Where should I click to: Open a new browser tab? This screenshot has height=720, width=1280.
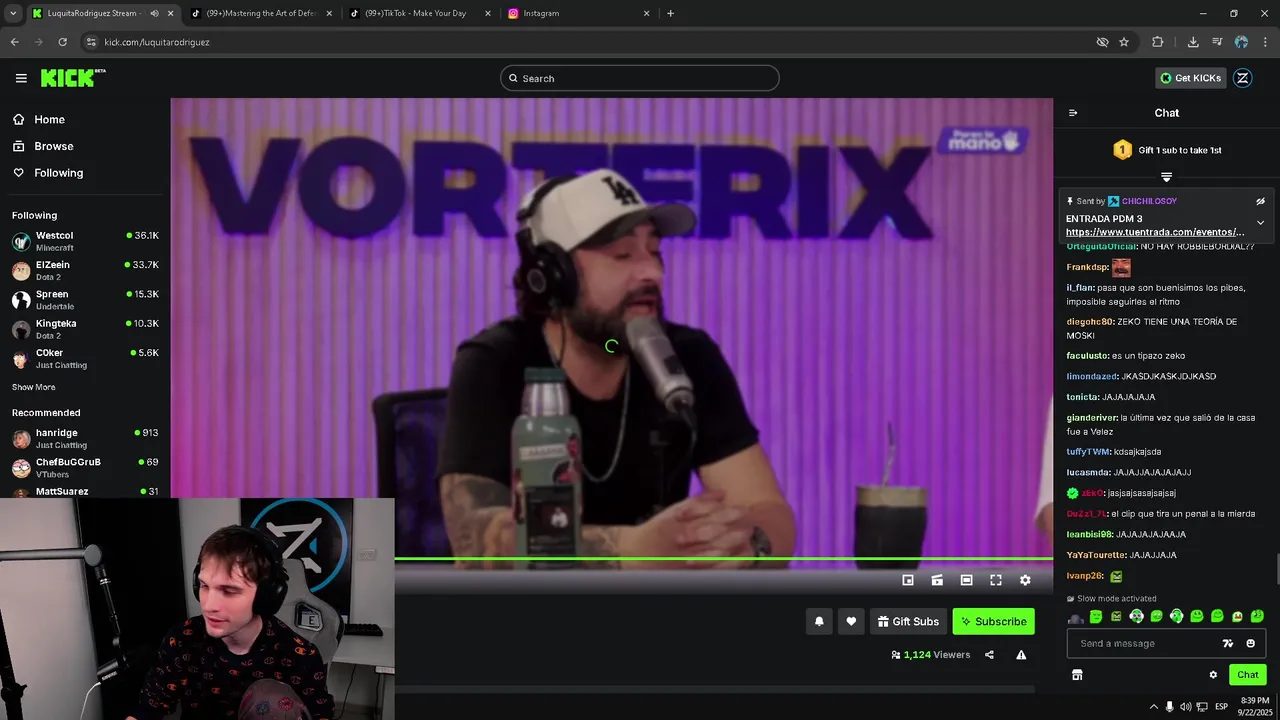(x=670, y=13)
